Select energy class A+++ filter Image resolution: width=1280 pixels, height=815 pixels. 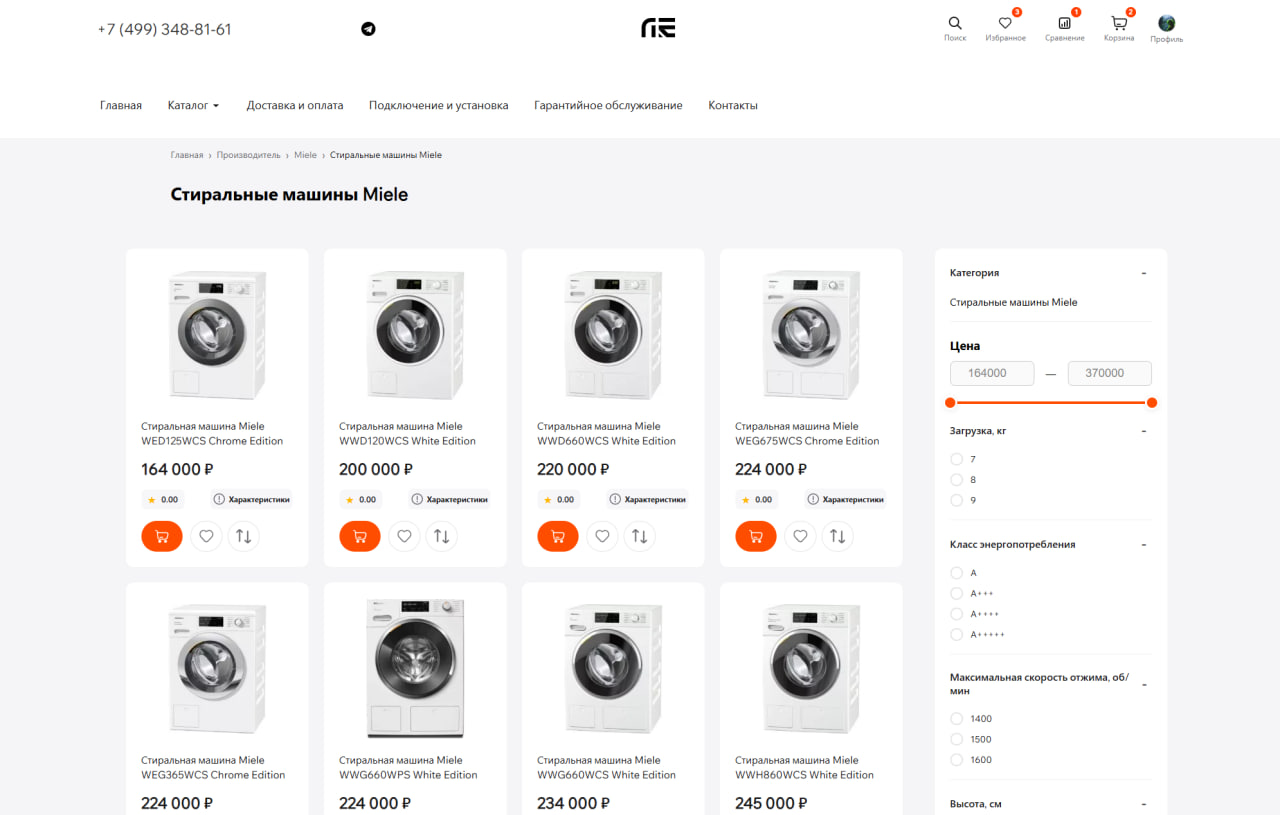click(957, 594)
